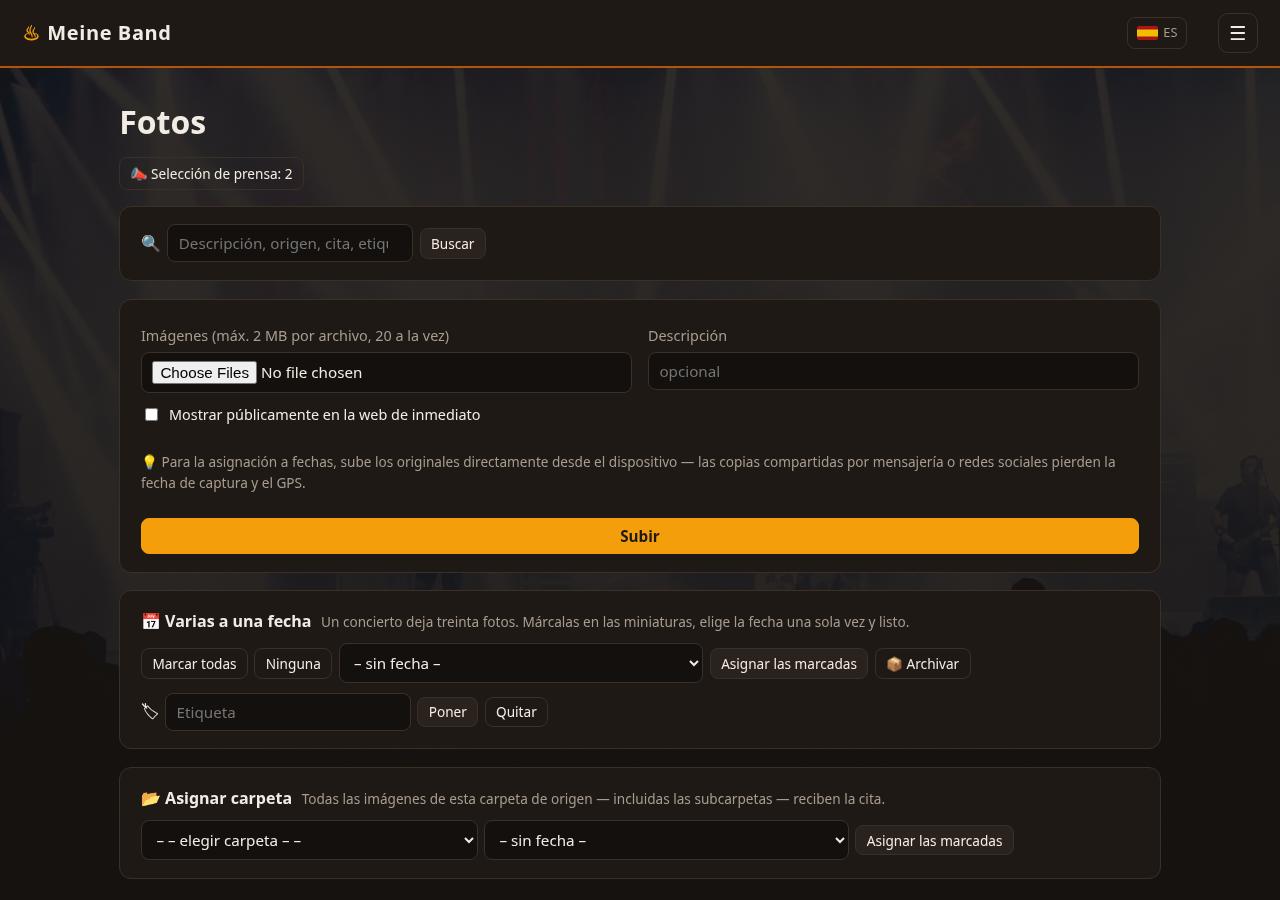
Task: Click the Spanish flag icon
Action: point(1147,33)
